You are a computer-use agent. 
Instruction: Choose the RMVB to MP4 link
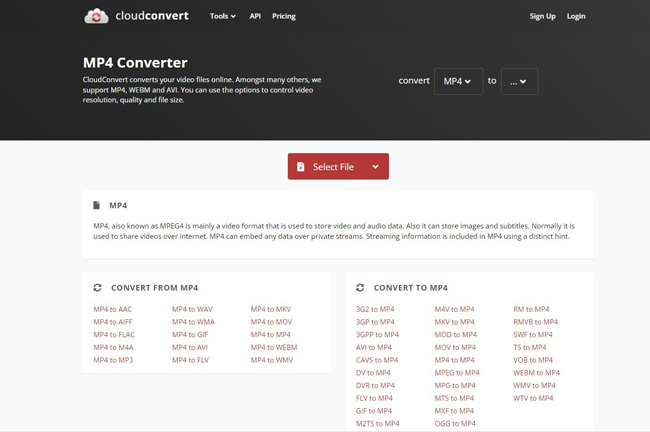[536, 322]
